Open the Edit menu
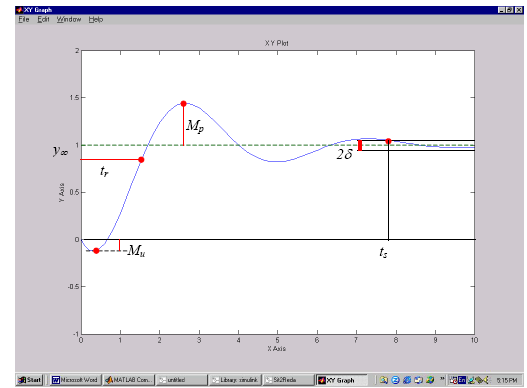 (x=43, y=20)
